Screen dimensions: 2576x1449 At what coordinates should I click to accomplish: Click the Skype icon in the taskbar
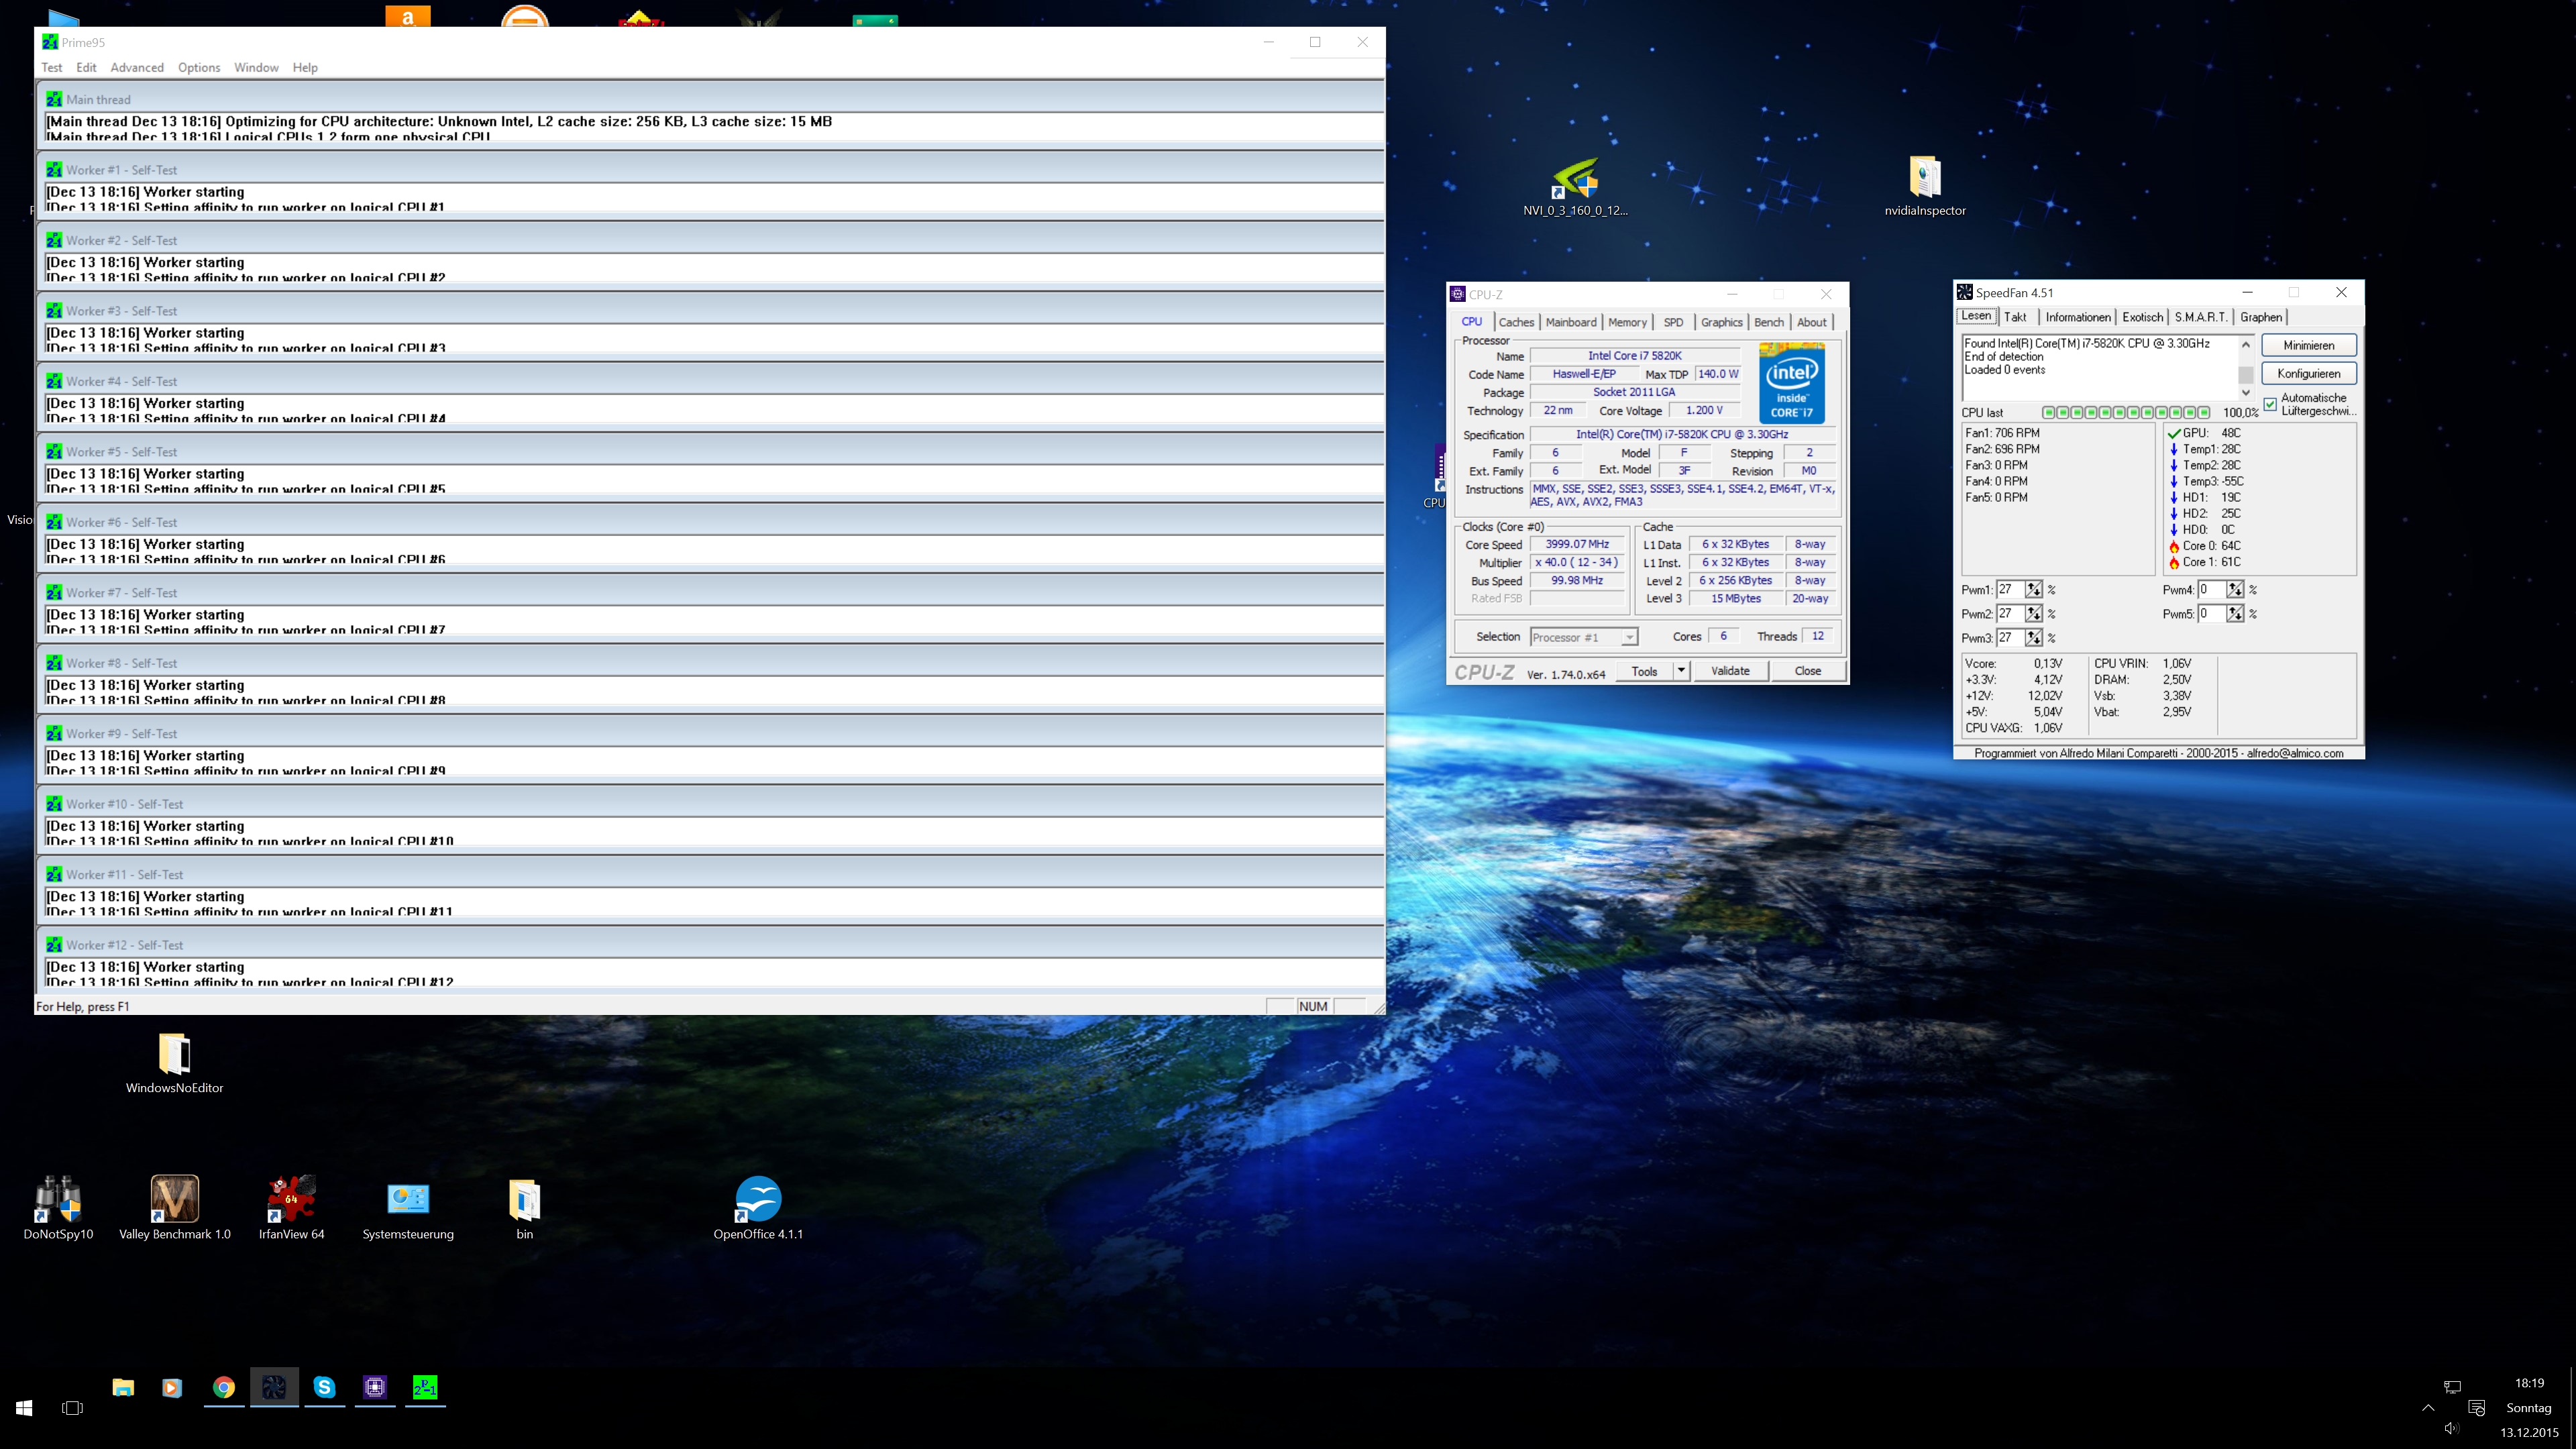tap(324, 1387)
